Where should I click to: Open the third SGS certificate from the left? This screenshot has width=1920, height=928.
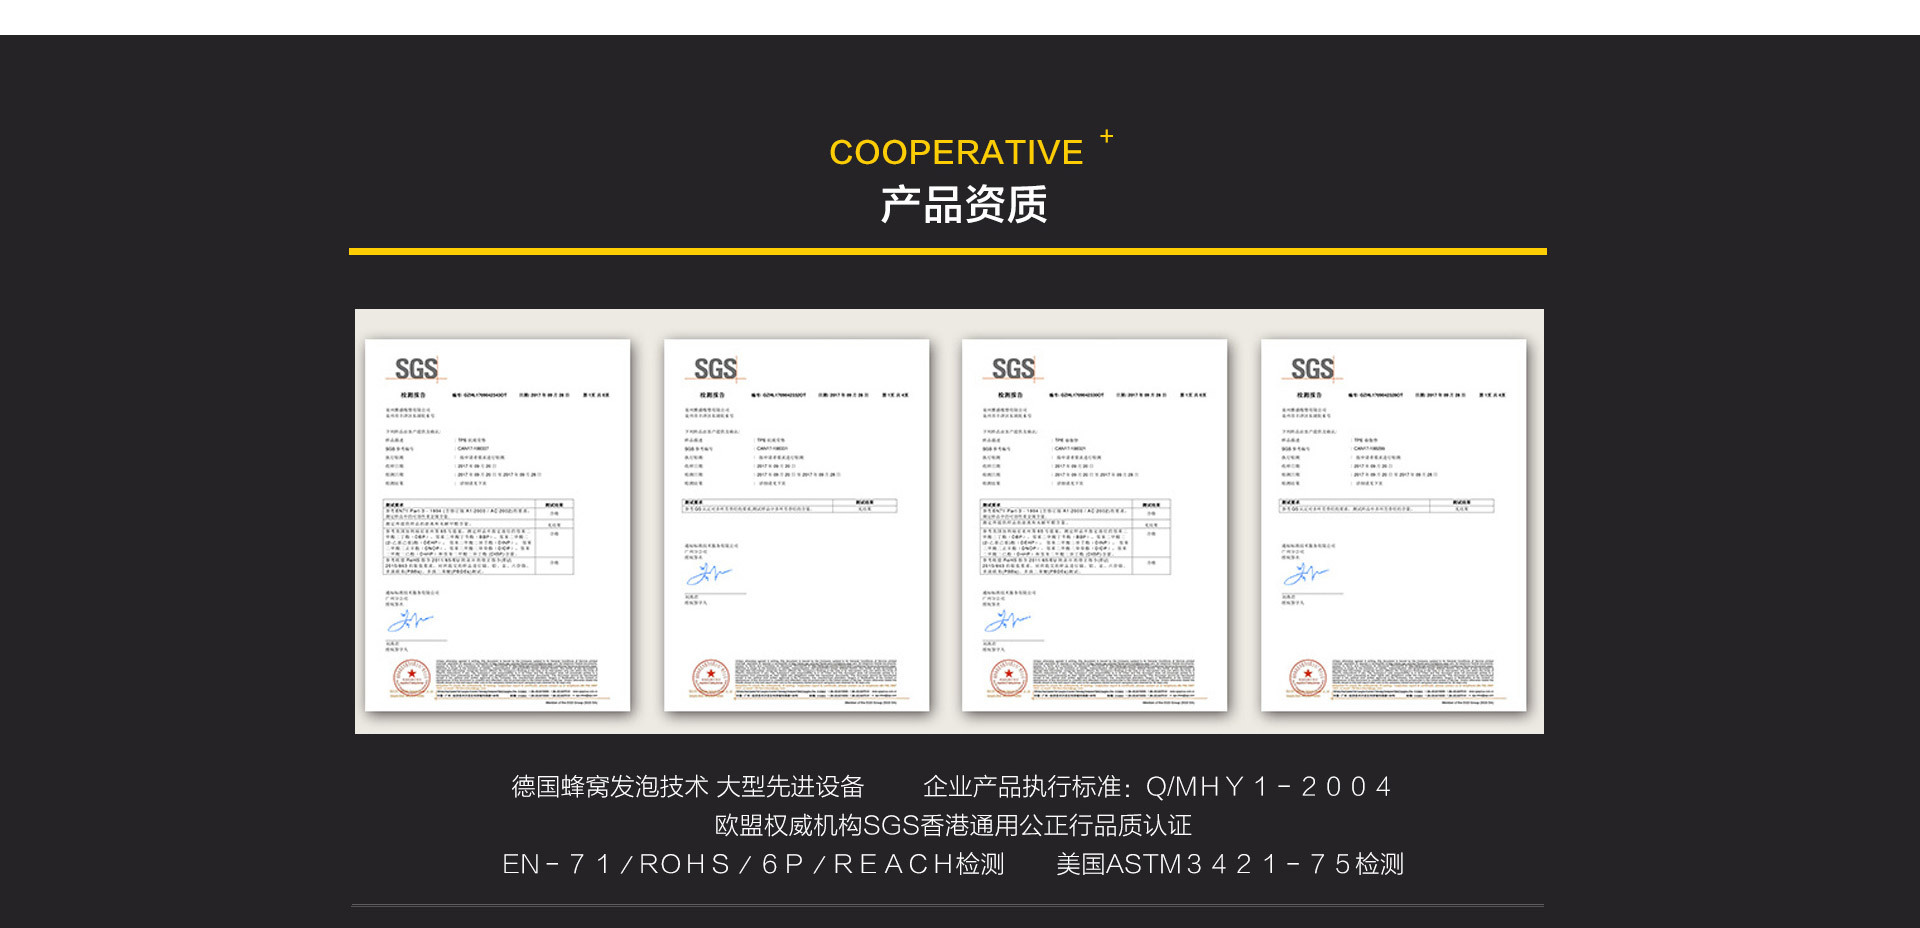1094,525
